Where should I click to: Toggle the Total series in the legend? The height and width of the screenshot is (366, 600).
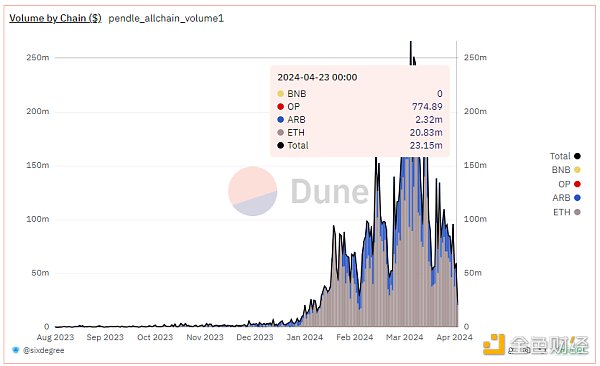click(565, 156)
